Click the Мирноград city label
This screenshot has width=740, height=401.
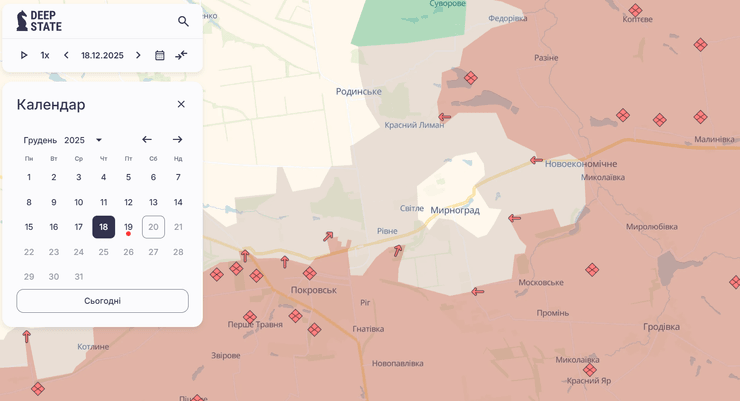coord(455,210)
